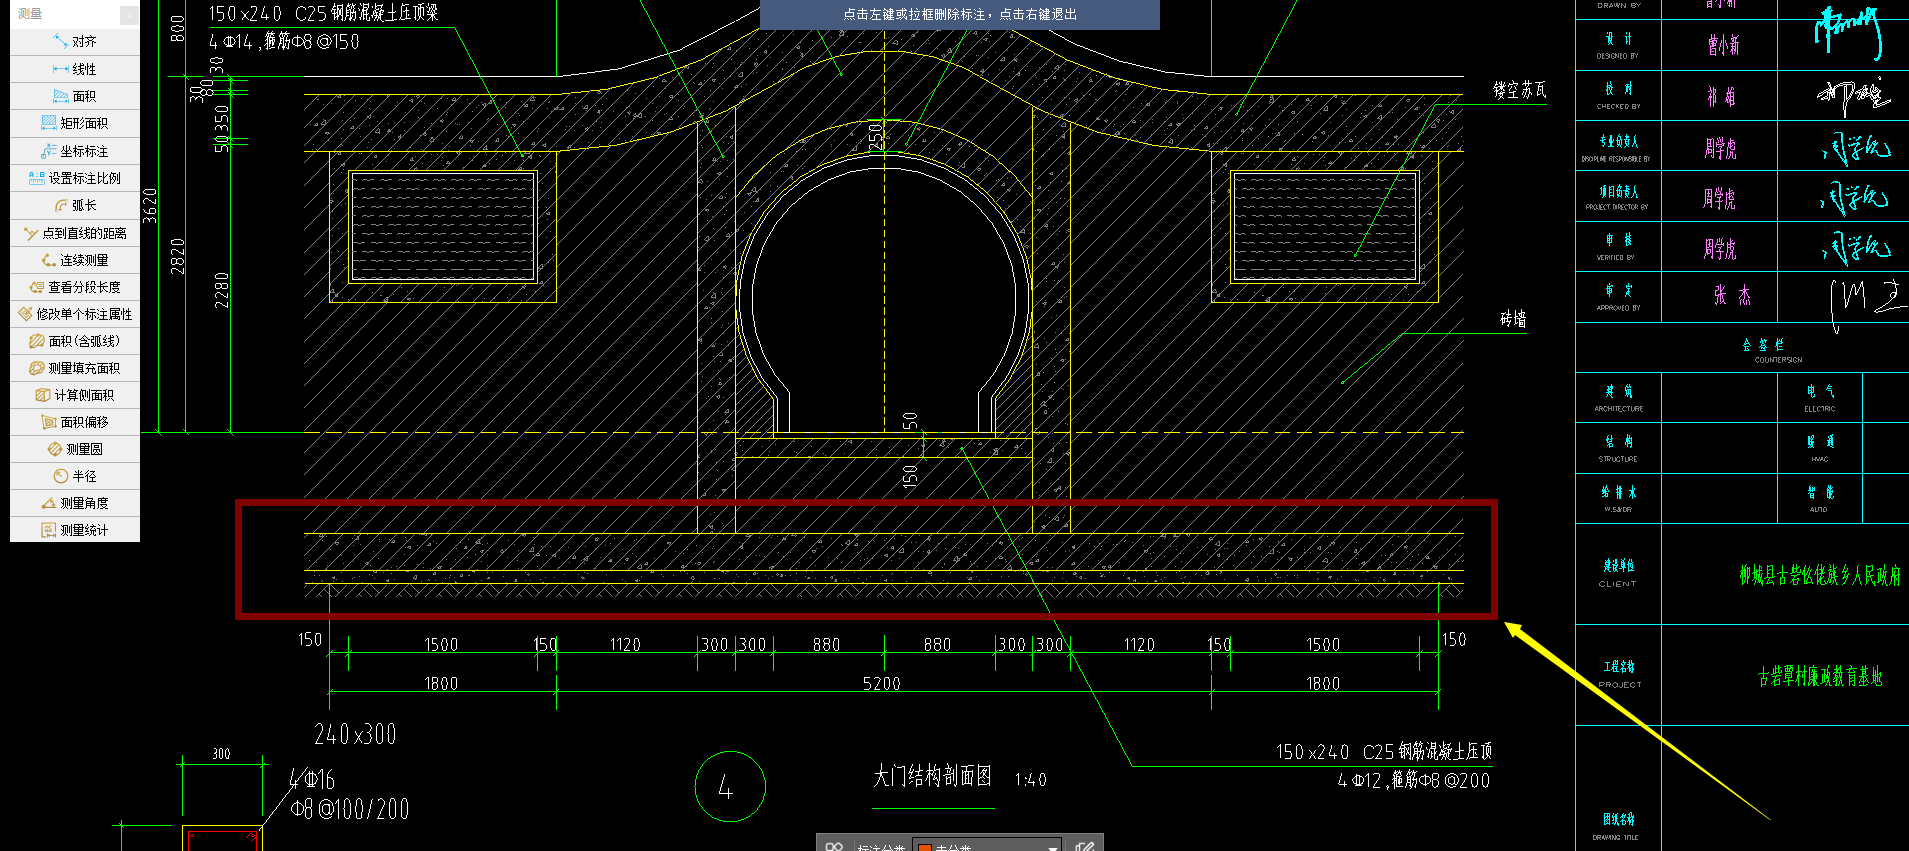Open 修改单个标注属性 annotation property editor
This screenshot has height=851, width=1909.
click(75, 314)
